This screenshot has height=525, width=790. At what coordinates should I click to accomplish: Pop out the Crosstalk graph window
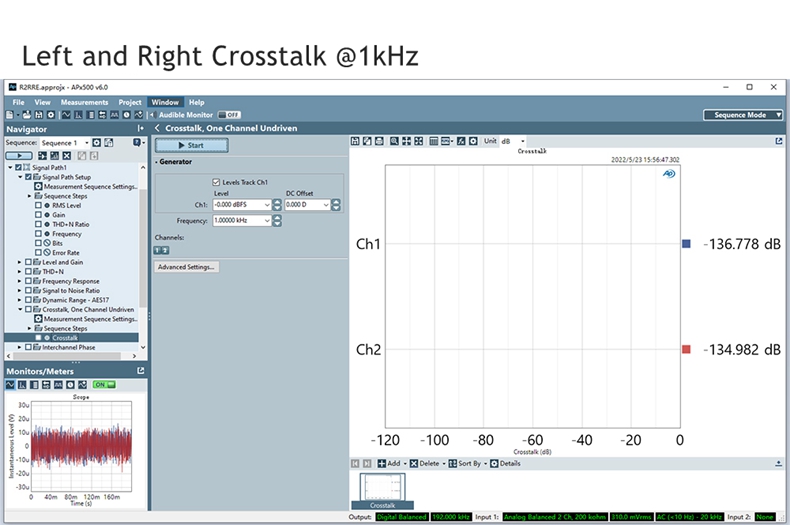[x=779, y=141]
